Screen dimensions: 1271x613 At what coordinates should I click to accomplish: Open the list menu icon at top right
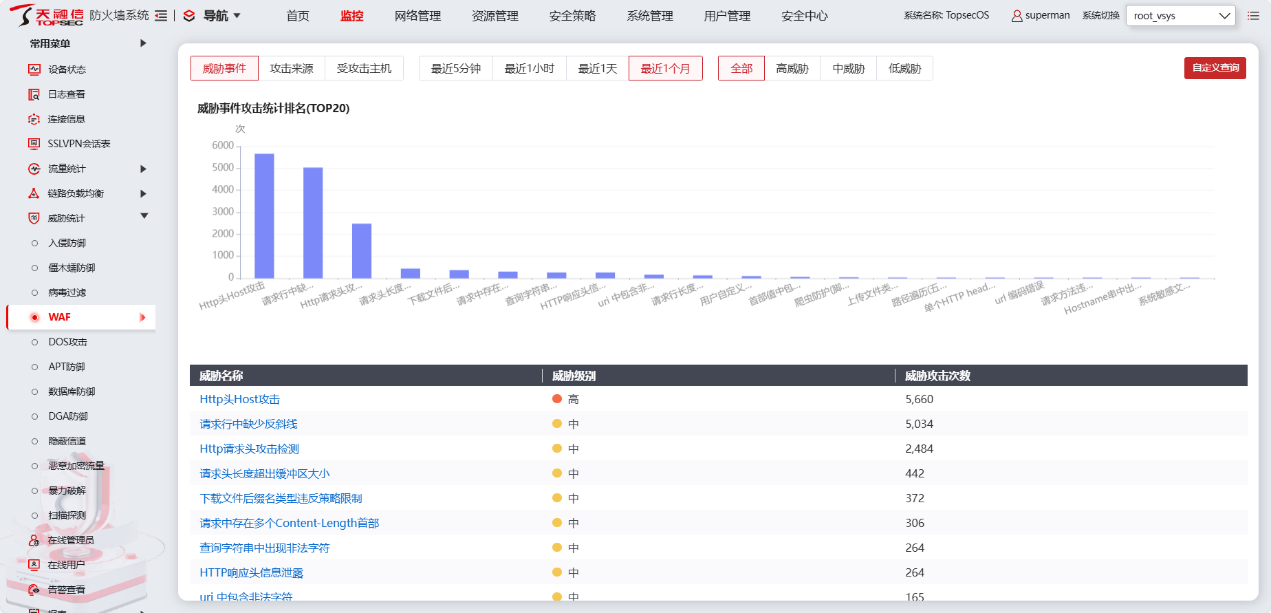1253,16
